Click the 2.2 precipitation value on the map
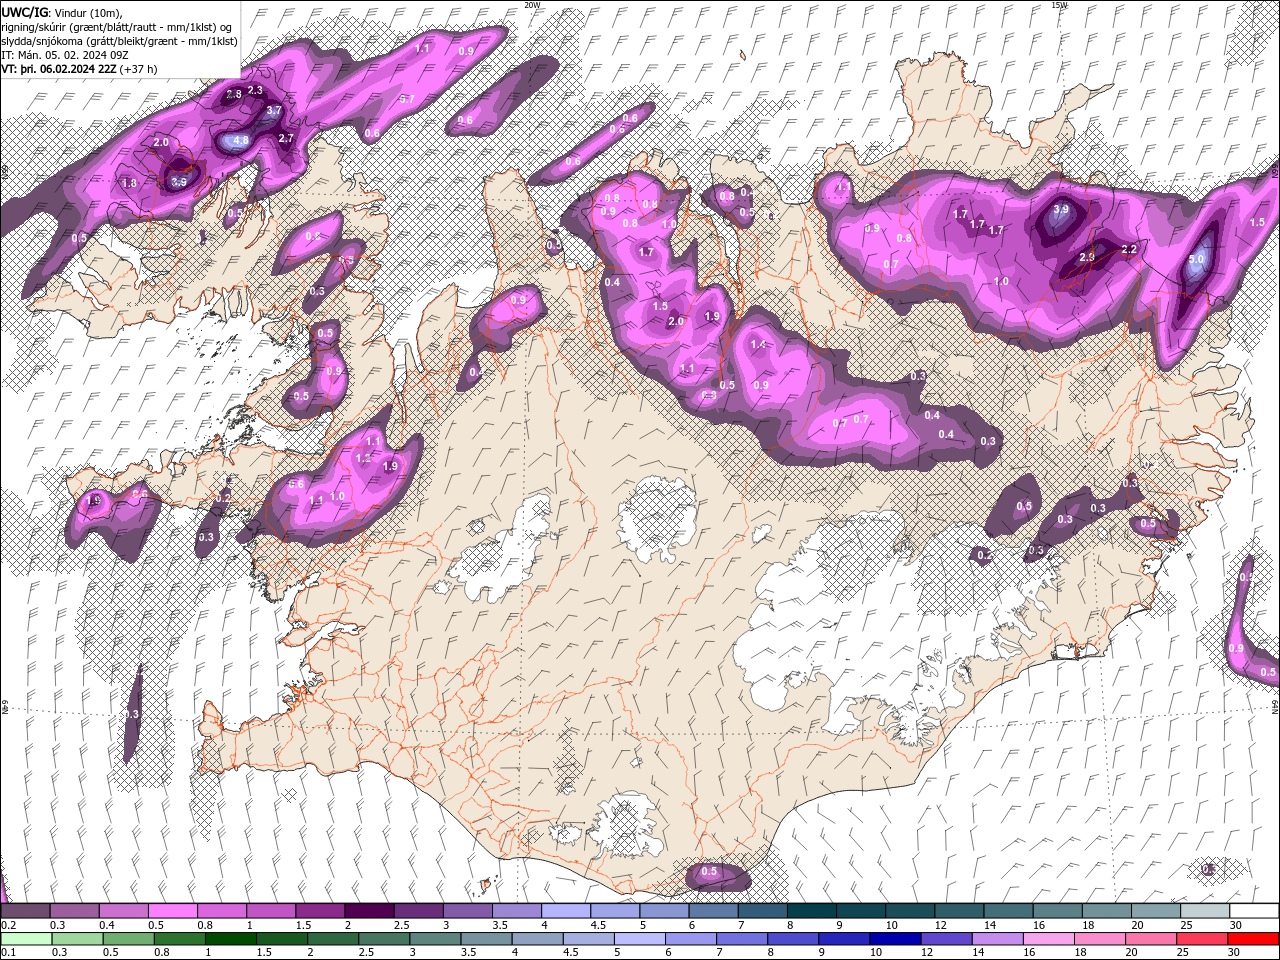The width and height of the screenshot is (1280, 960). 1129,249
